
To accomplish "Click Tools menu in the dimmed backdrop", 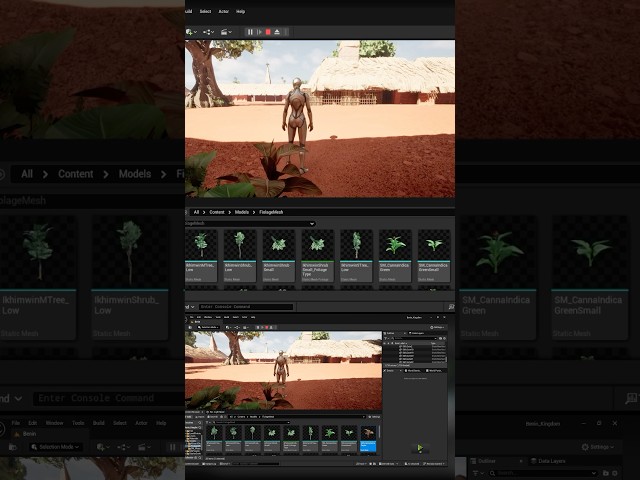I will (x=78, y=423).
